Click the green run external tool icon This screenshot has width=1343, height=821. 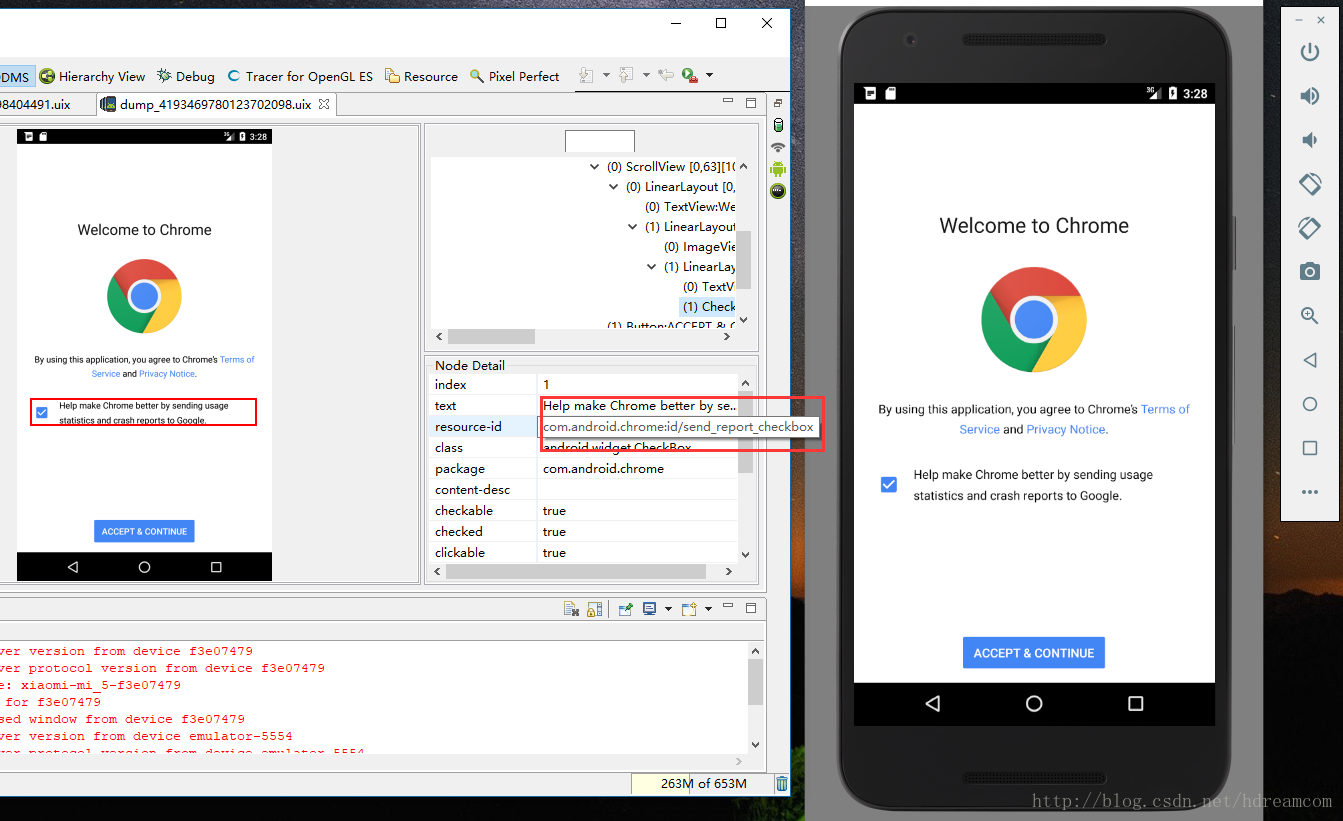pyautogui.click(x=689, y=75)
